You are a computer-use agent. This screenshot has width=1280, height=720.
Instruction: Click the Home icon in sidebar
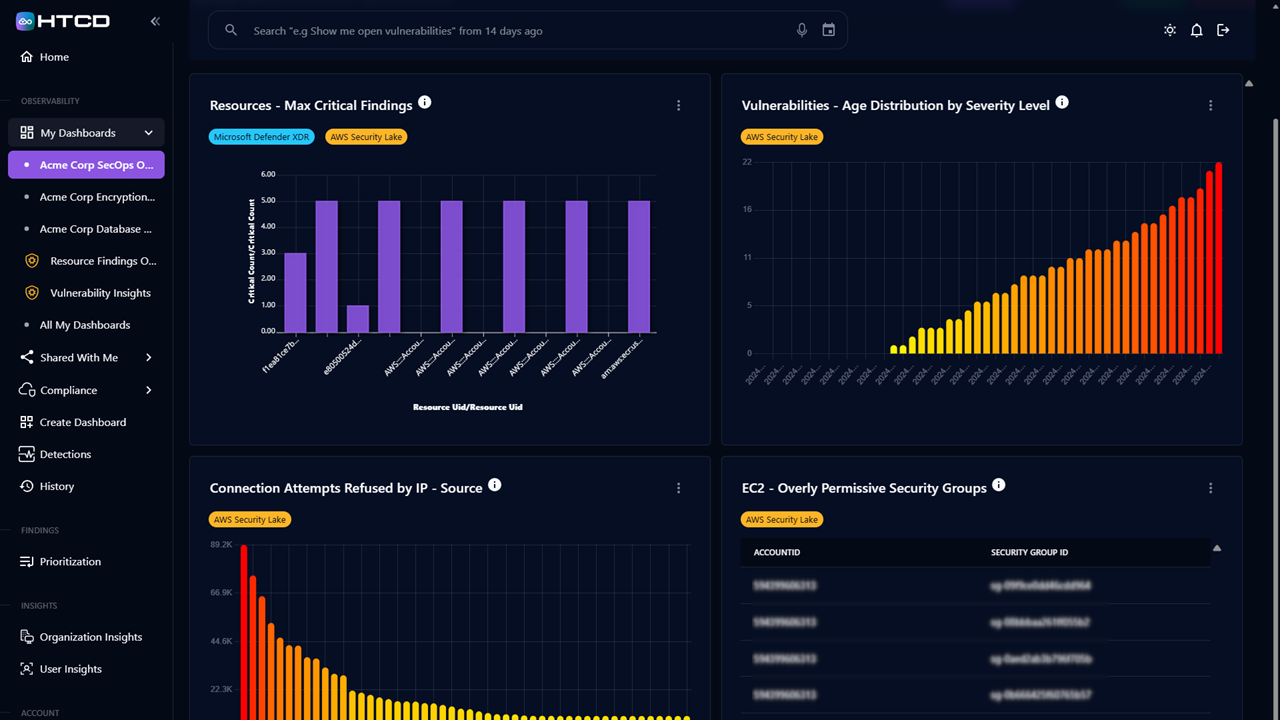(27, 57)
